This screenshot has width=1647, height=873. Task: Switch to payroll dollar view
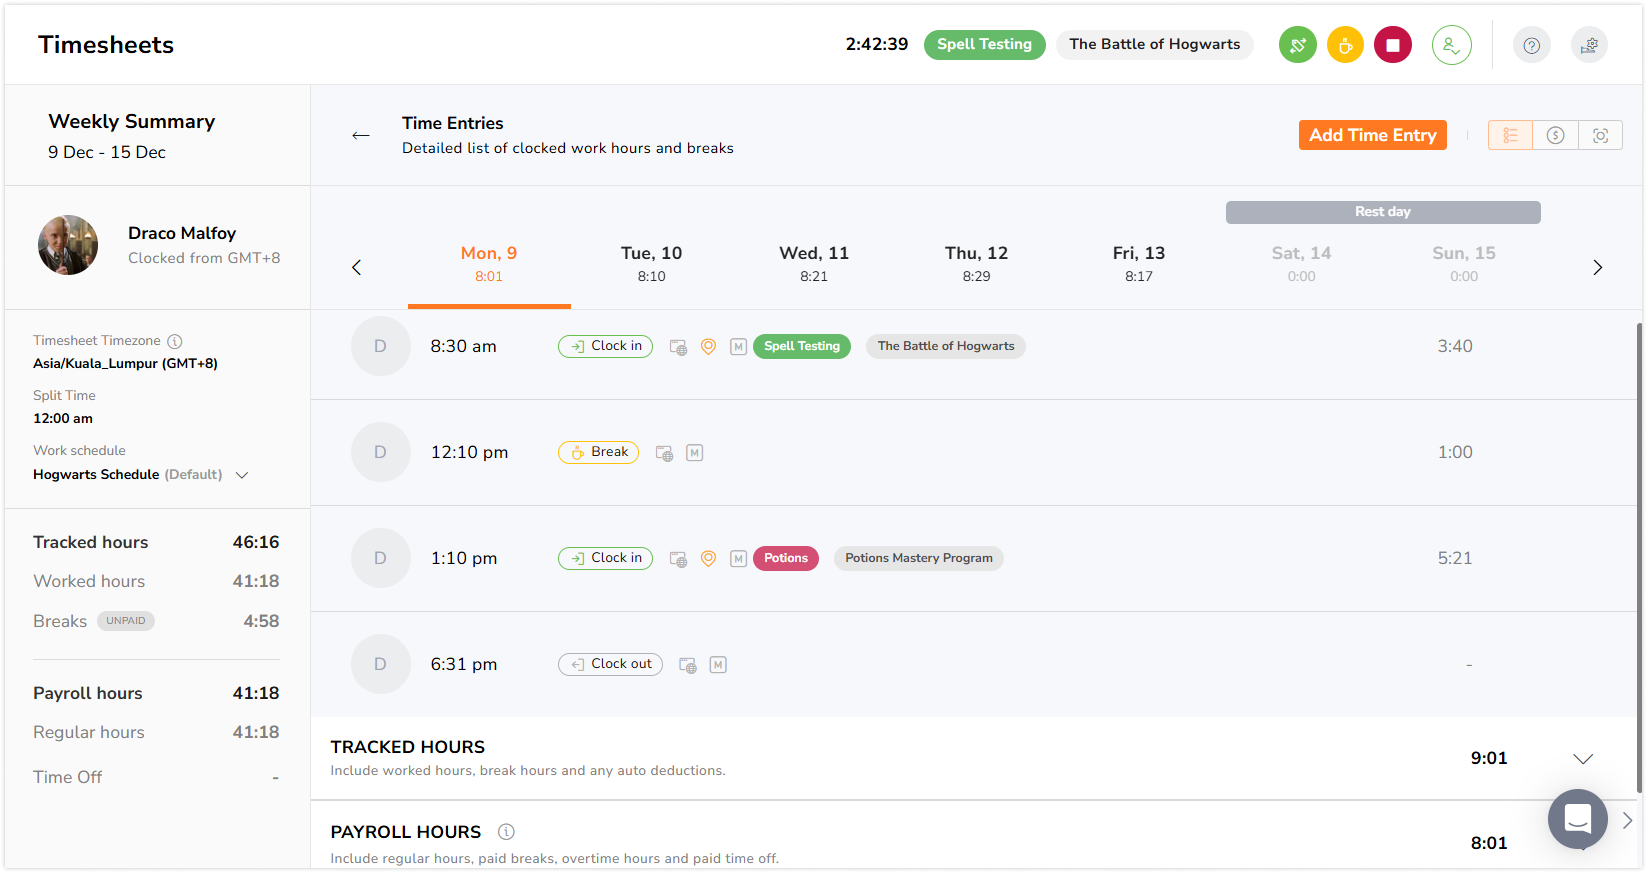pos(1555,135)
